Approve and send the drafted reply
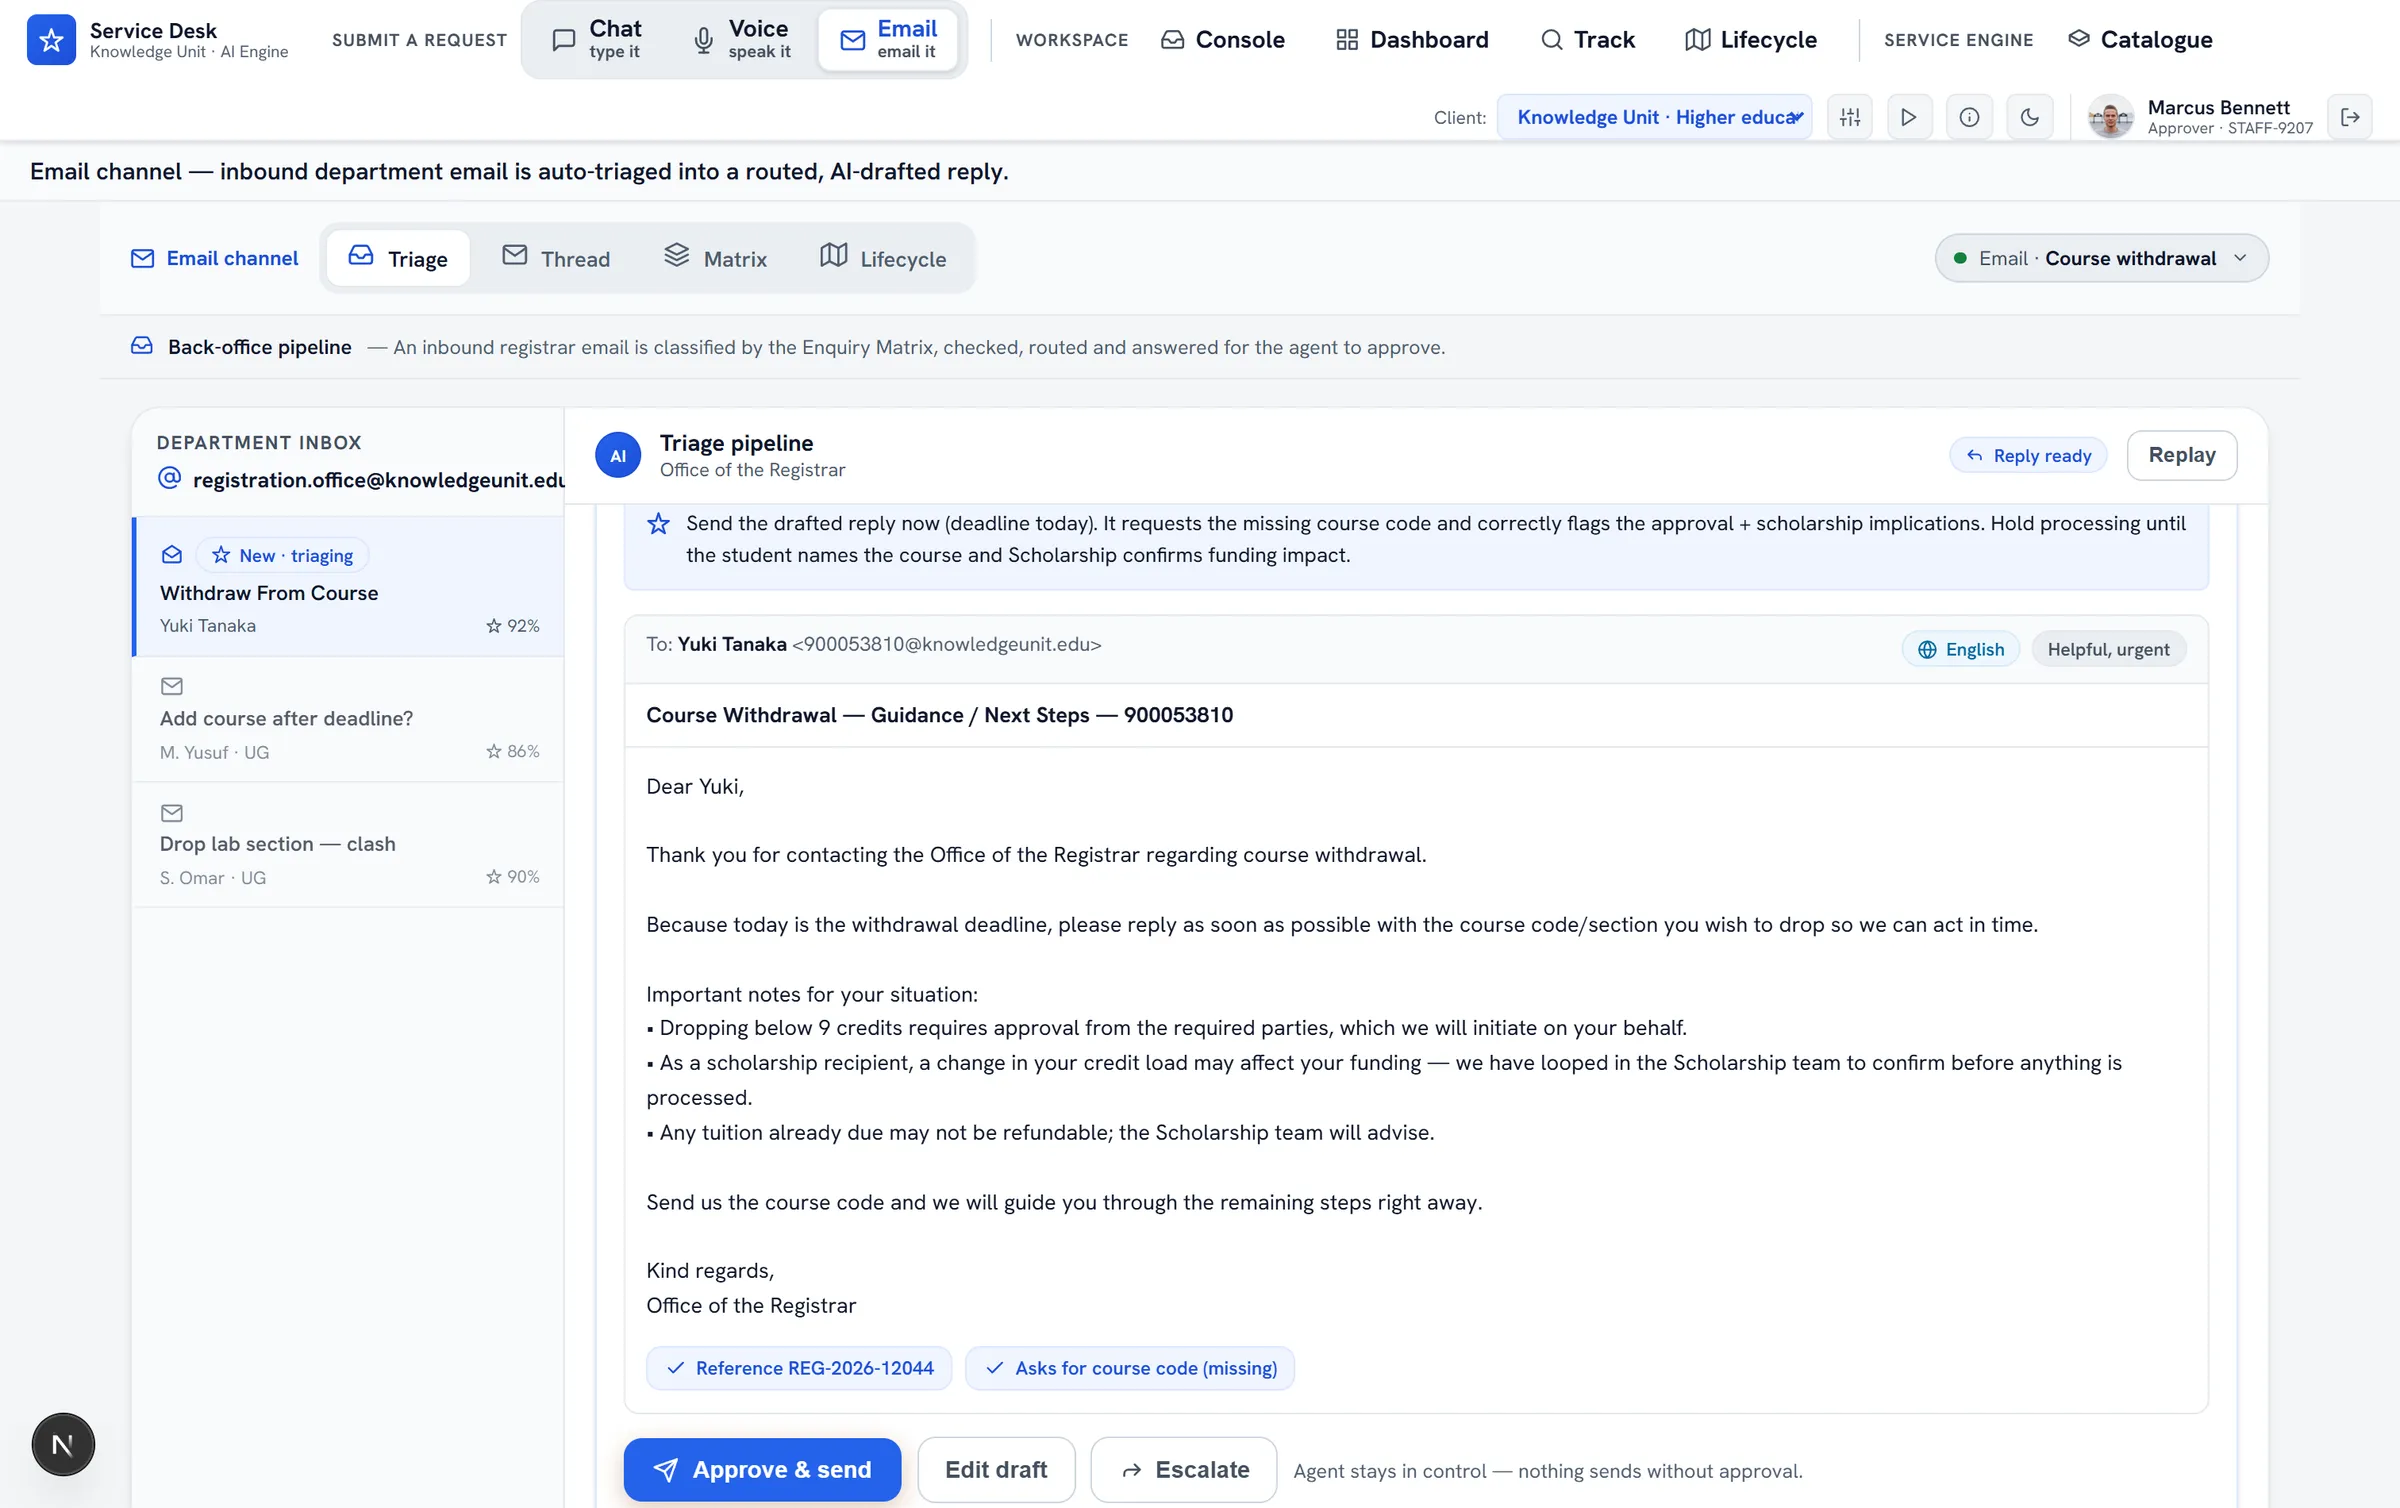2400x1508 pixels. pos(762,1470)
